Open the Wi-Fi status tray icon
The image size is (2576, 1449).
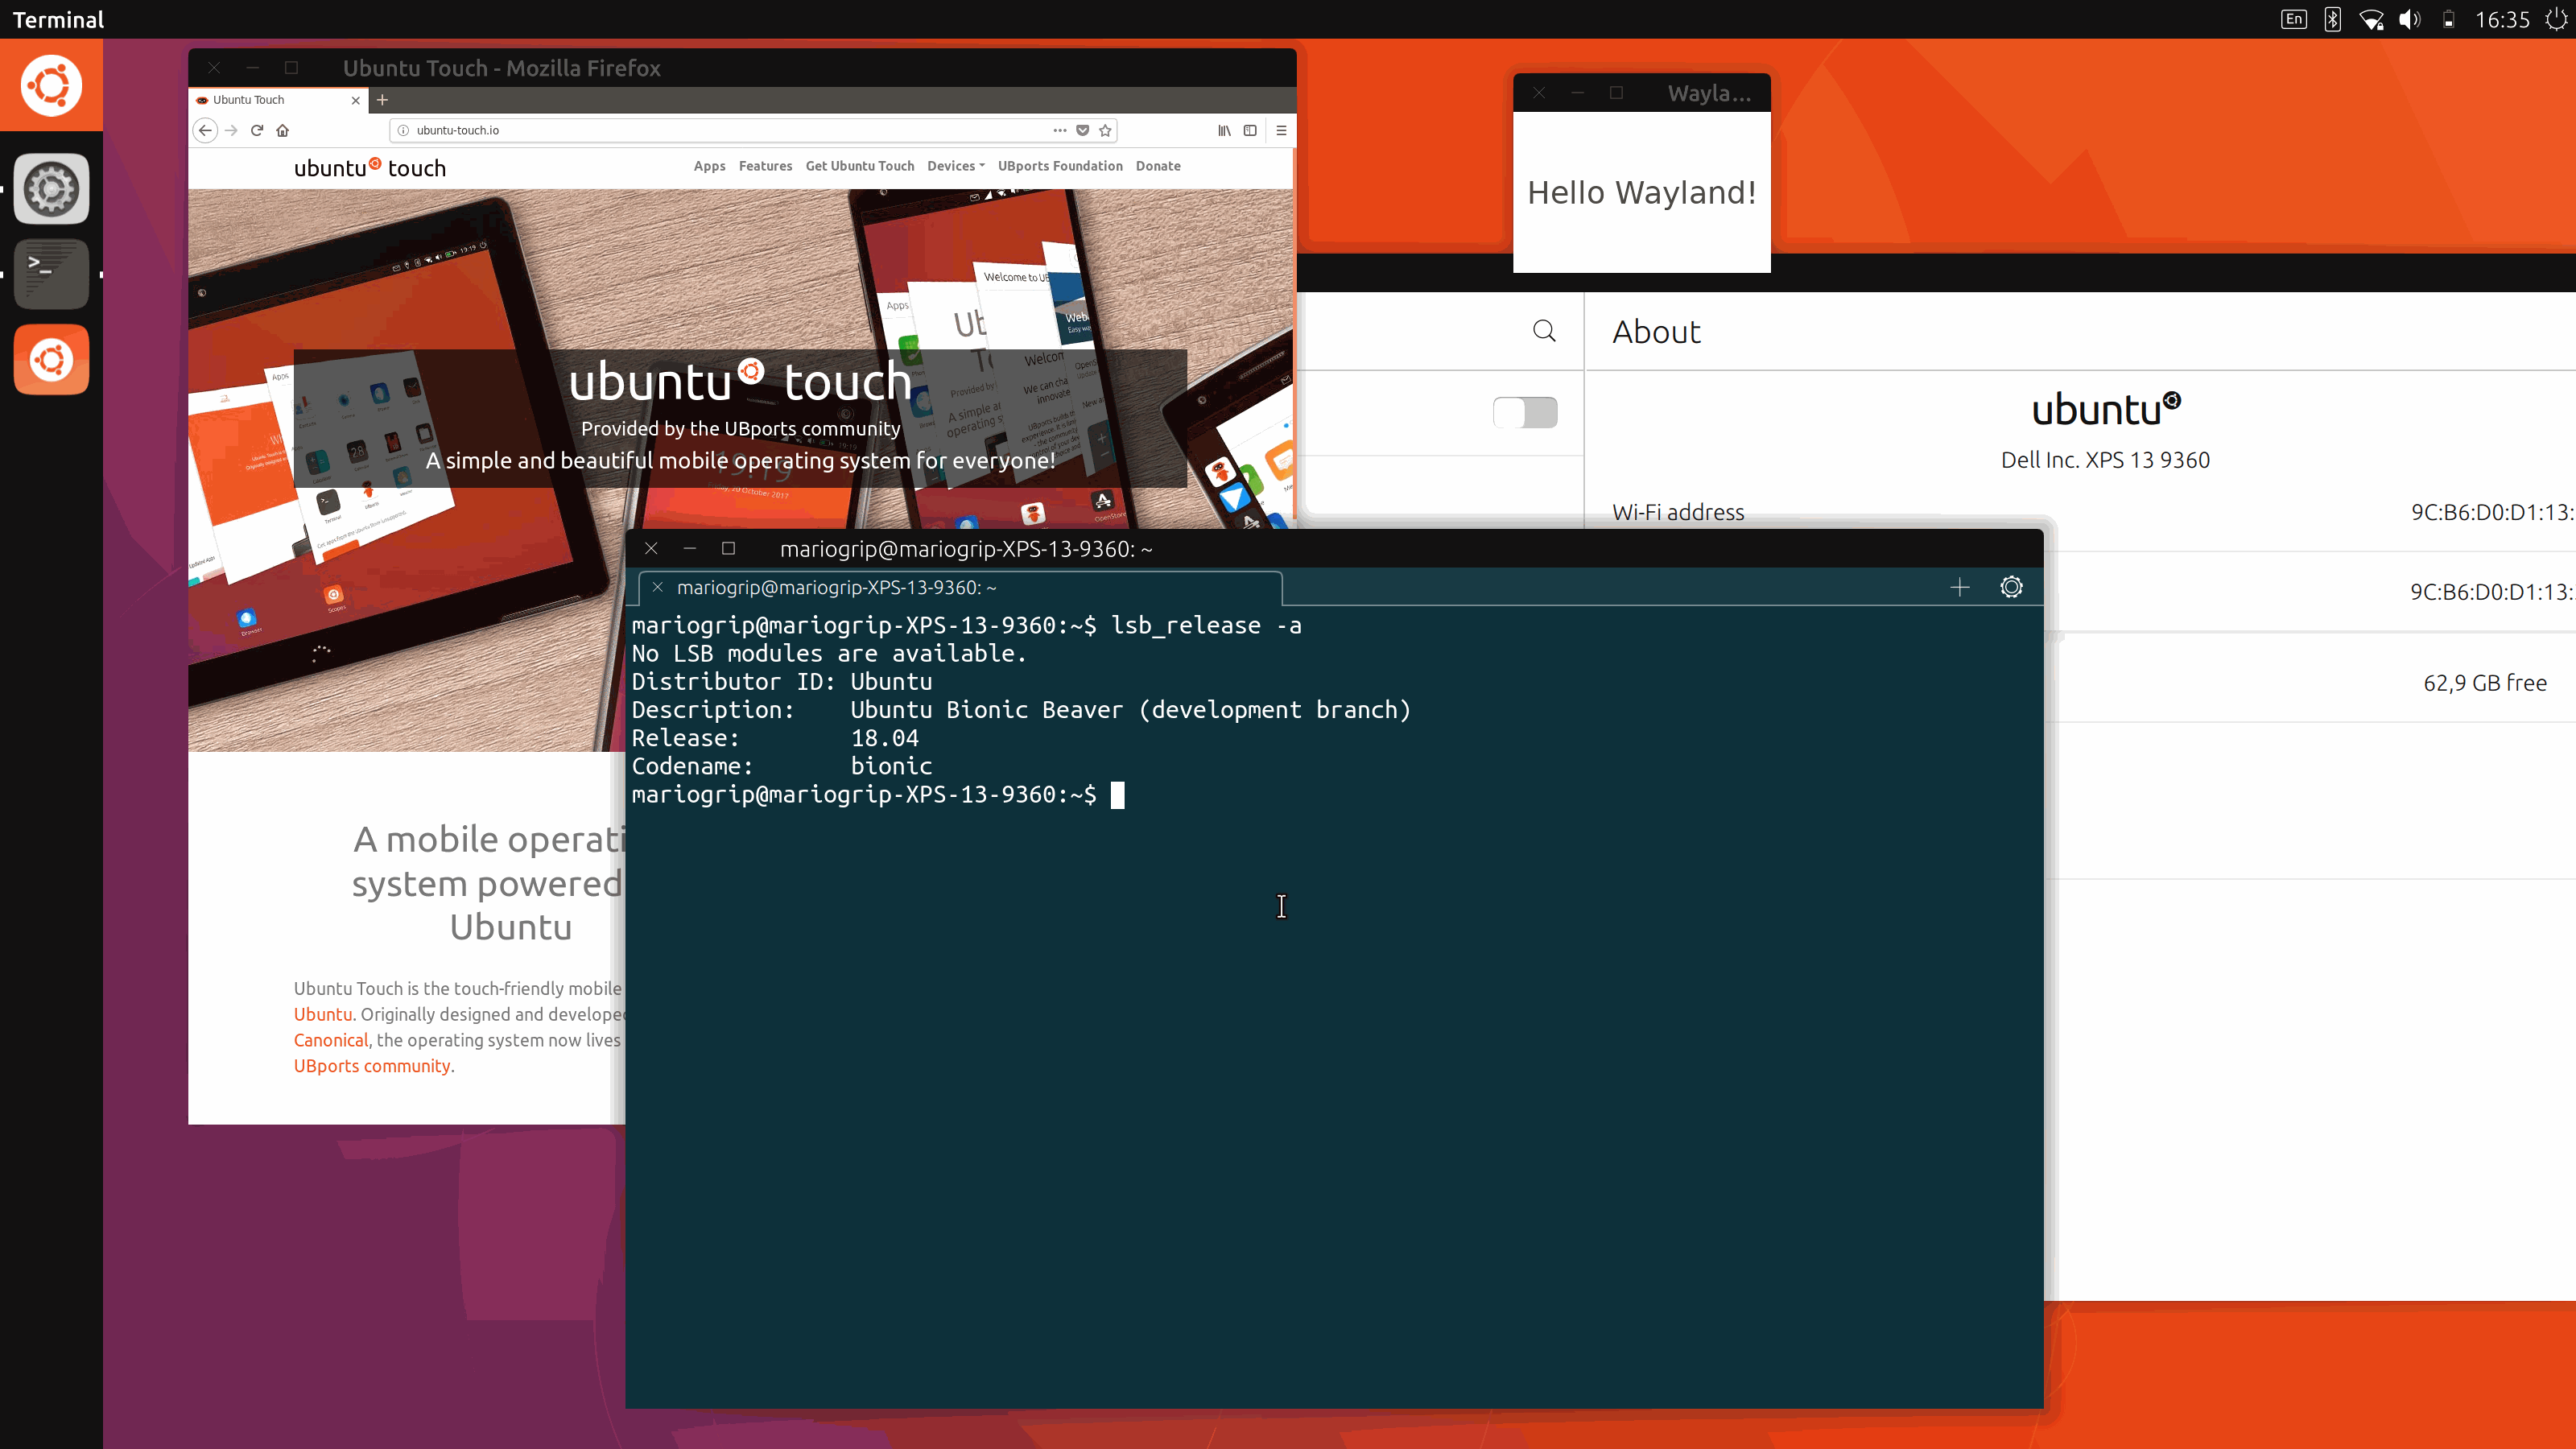point(2371,19)
